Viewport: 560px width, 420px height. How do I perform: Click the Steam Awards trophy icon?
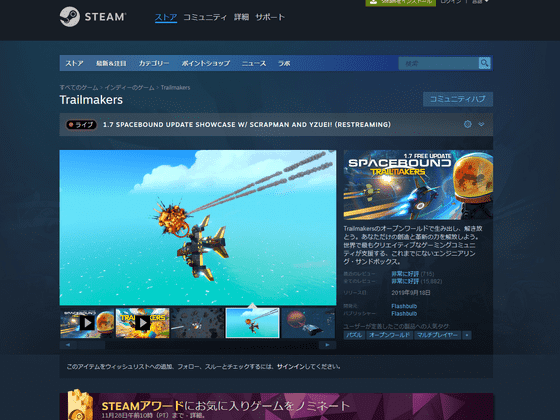coord(80,405)
